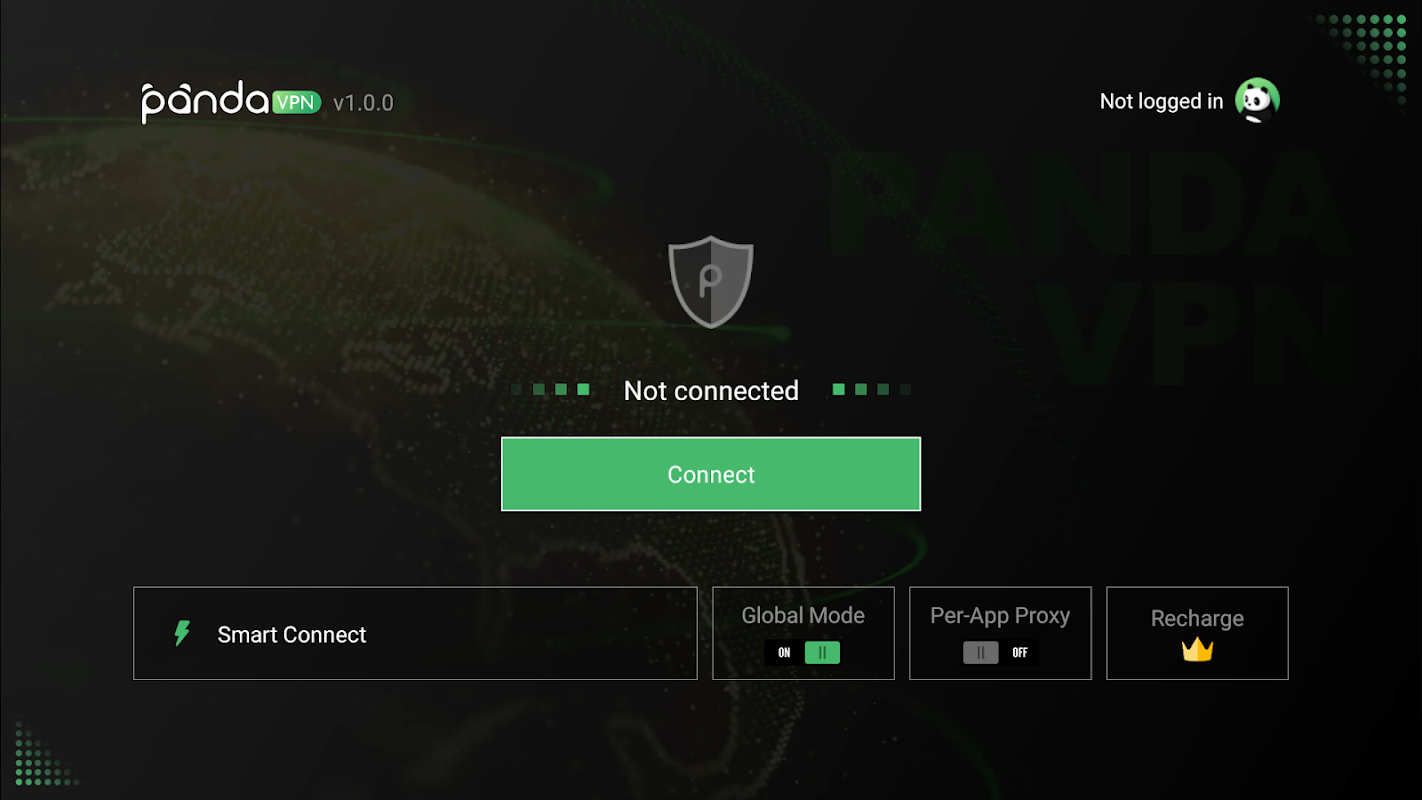Click the Not logged in text
Viewport: 1422px width, 800px height.
click(x=1161, y=101)
